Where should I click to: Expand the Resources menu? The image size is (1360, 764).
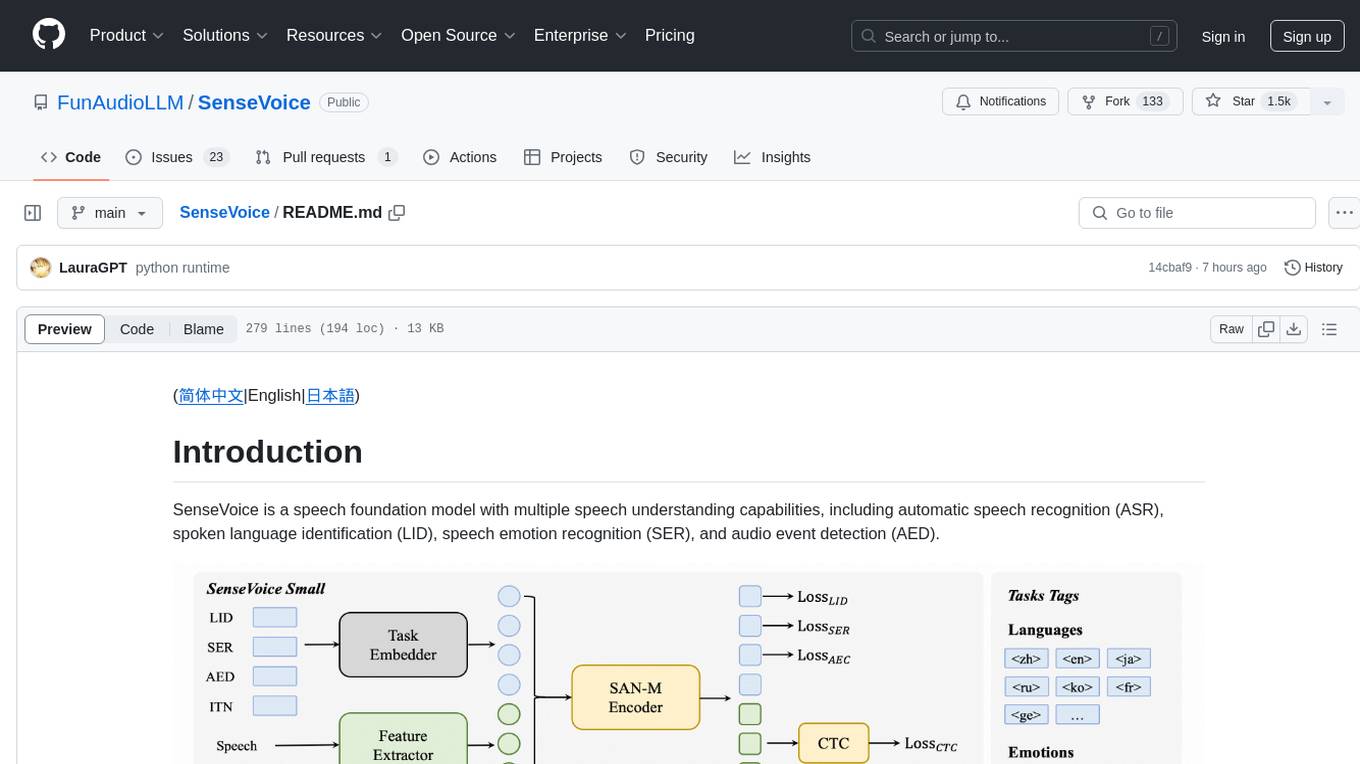(334, 35)
